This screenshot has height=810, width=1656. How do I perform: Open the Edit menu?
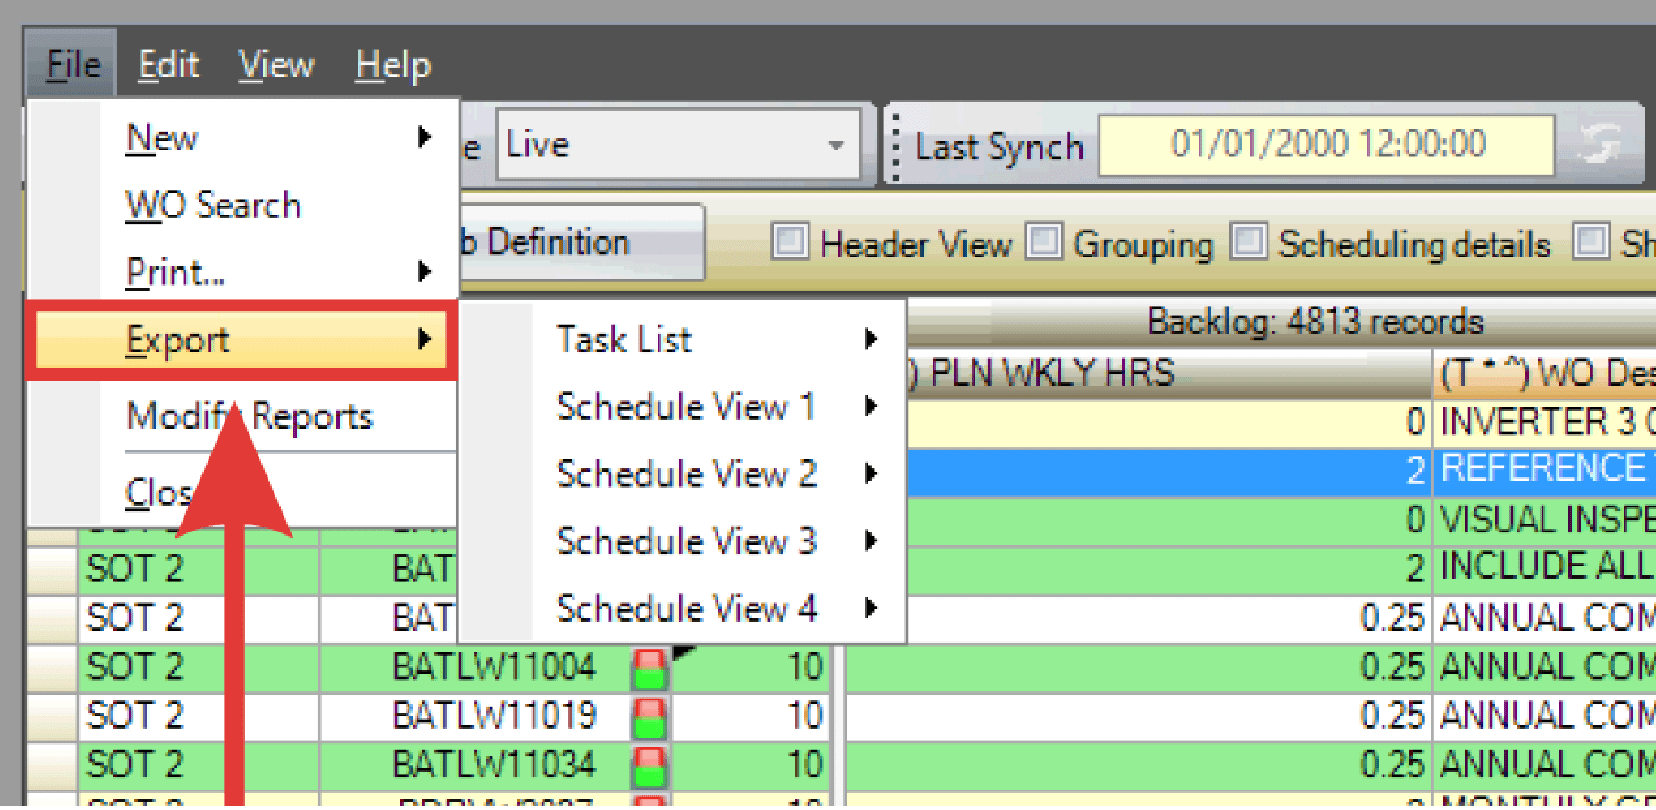pos(168,65)
